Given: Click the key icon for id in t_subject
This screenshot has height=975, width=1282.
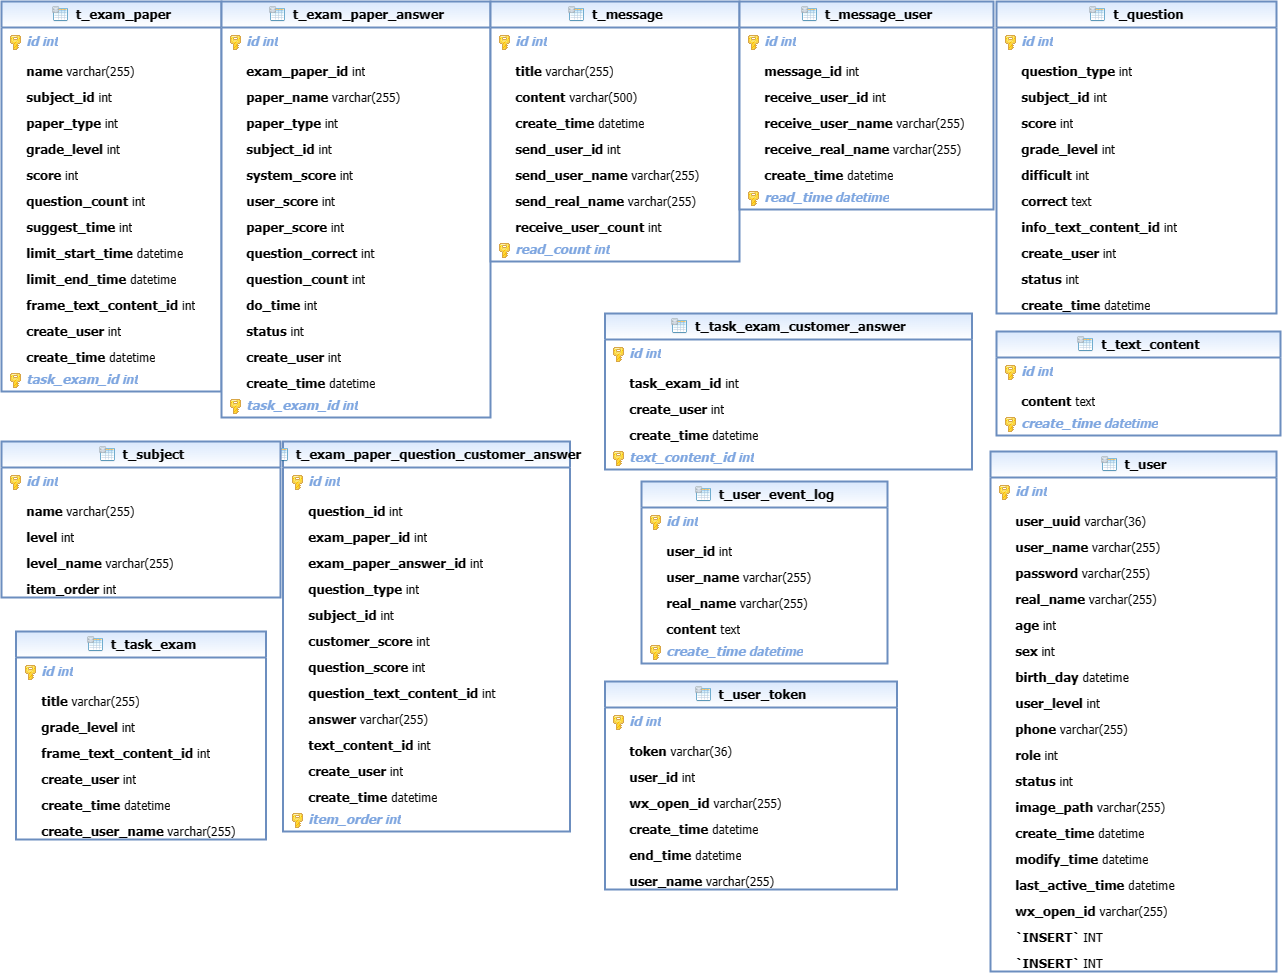Looking at the screenshot, I should (16, 482).
